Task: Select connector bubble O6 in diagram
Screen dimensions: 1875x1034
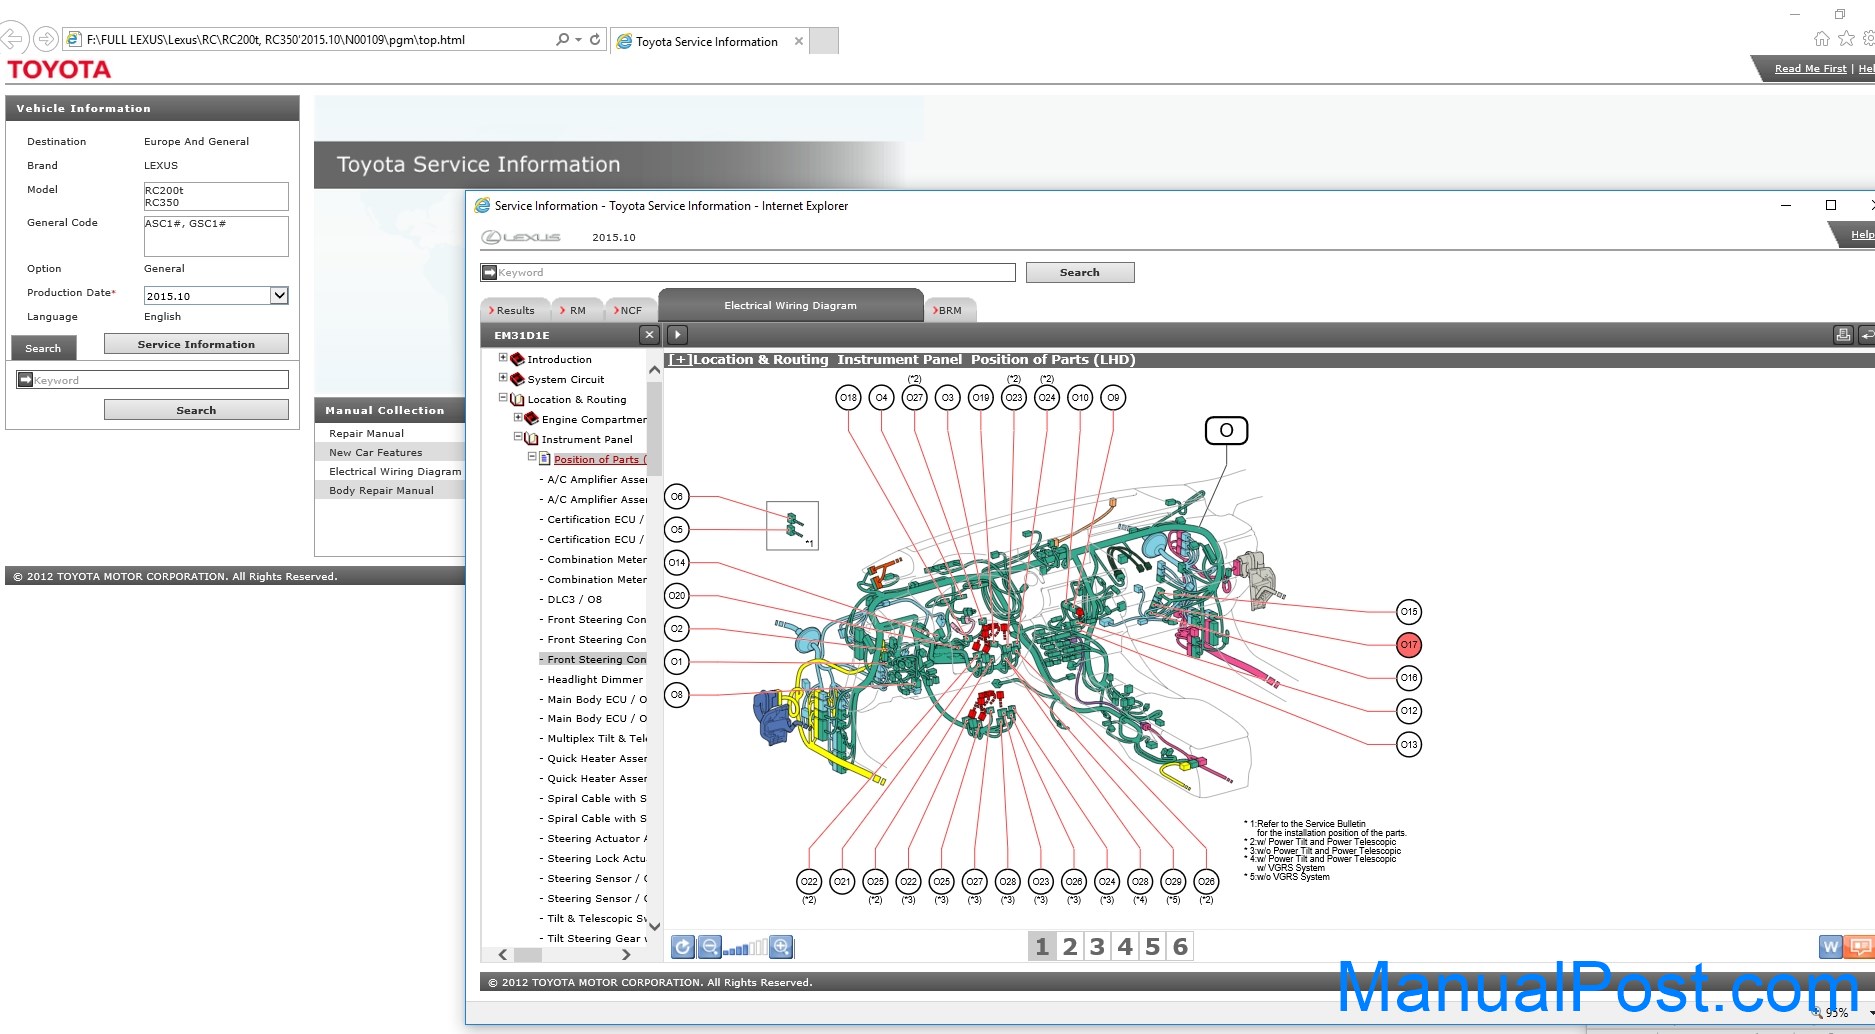Action: tap(677, 496)
